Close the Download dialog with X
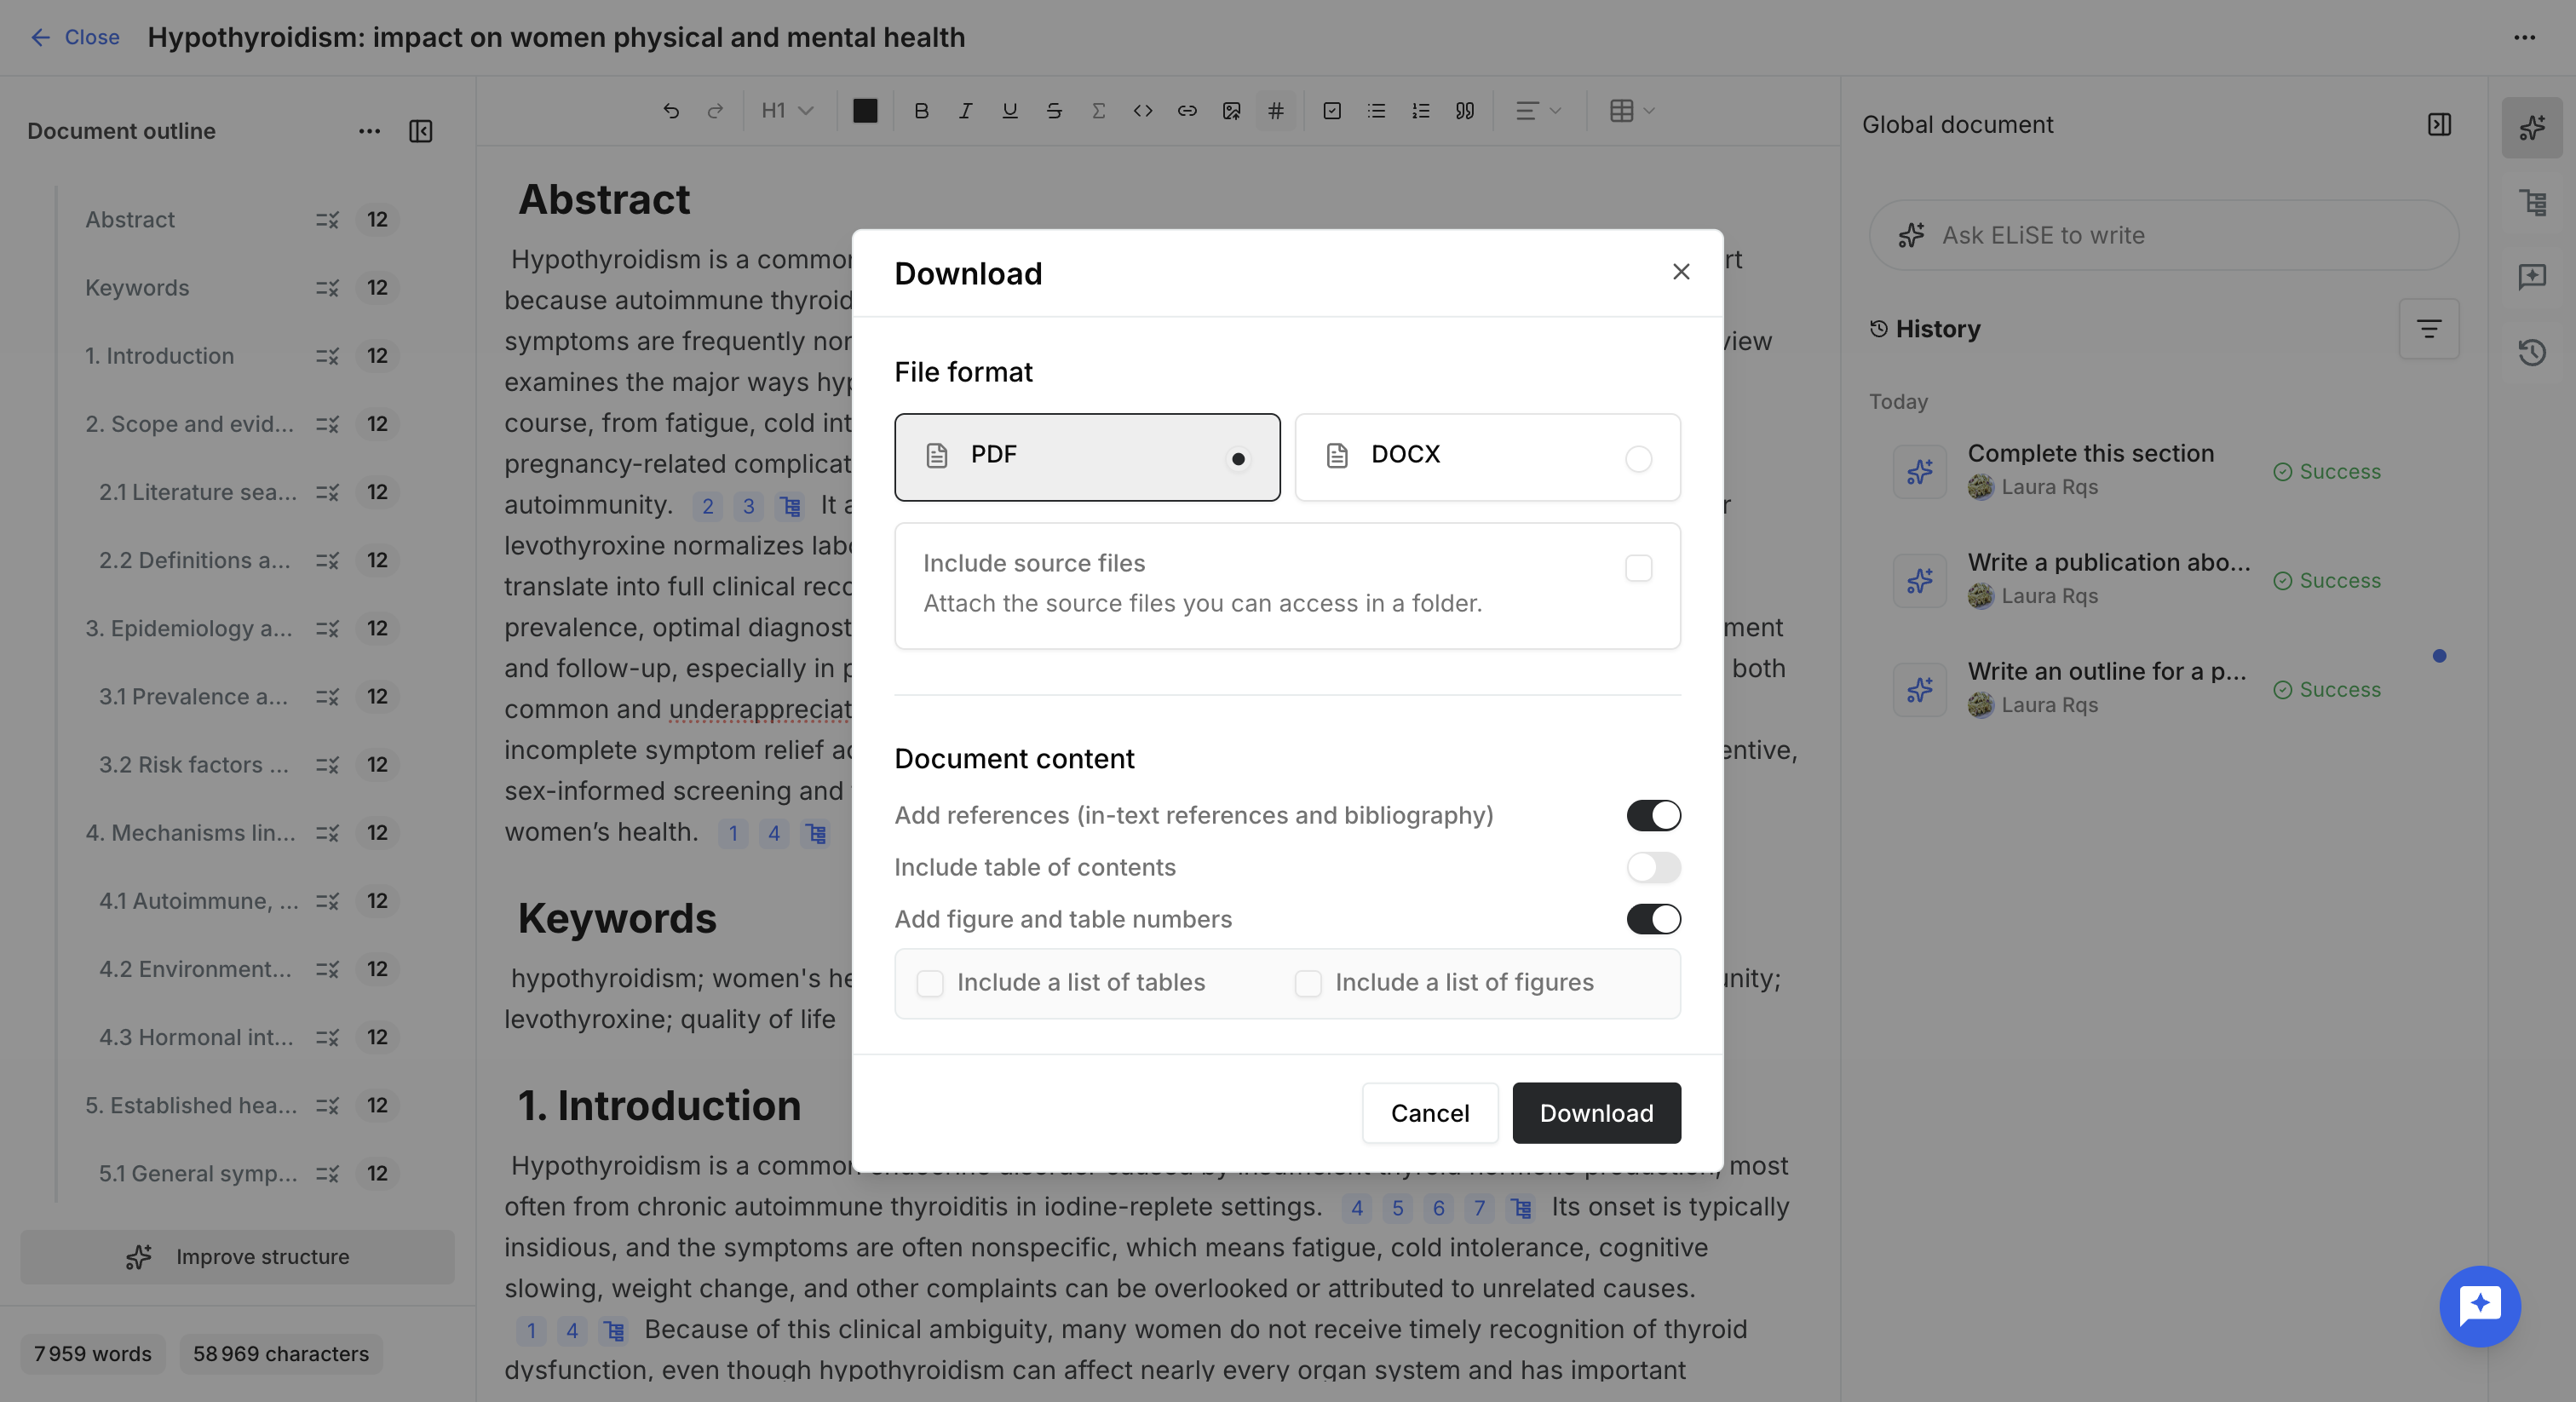Image resolution: width=2576 pixels, height=1402 pixels. (1681, 272)
